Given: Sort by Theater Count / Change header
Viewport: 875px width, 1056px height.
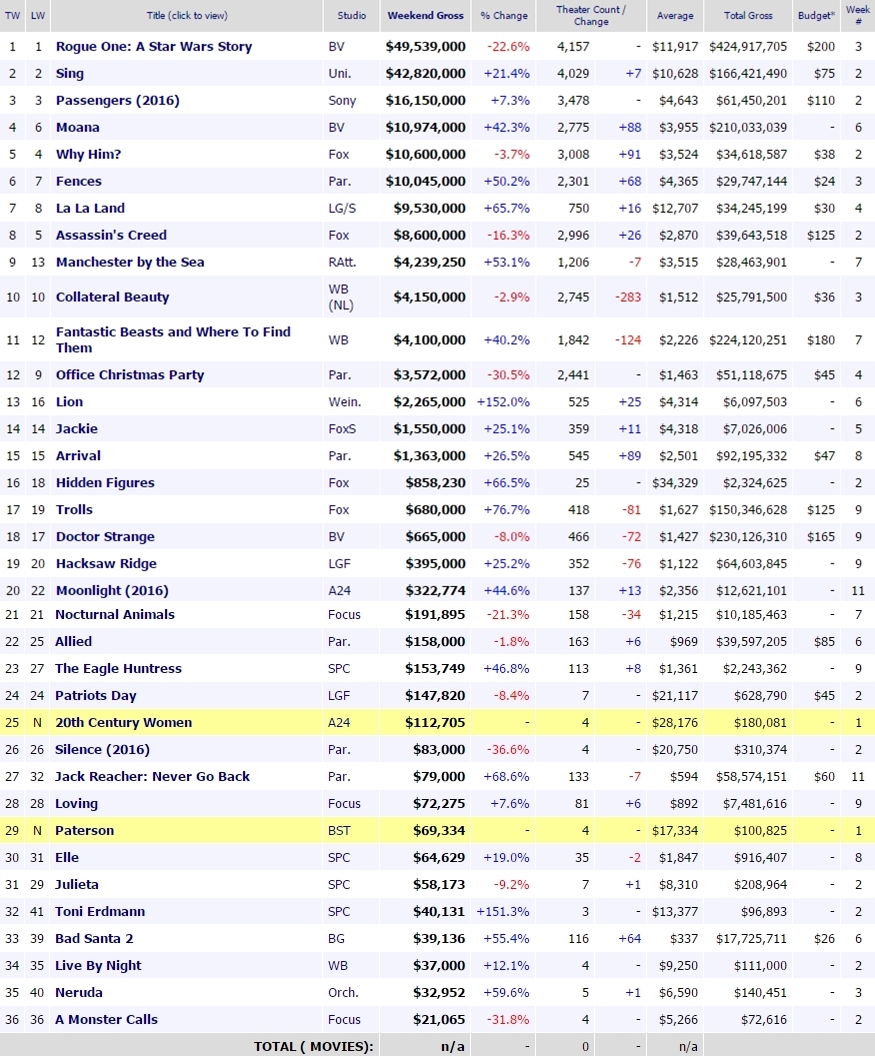Looking at the screenshot, I should (591, 15).
